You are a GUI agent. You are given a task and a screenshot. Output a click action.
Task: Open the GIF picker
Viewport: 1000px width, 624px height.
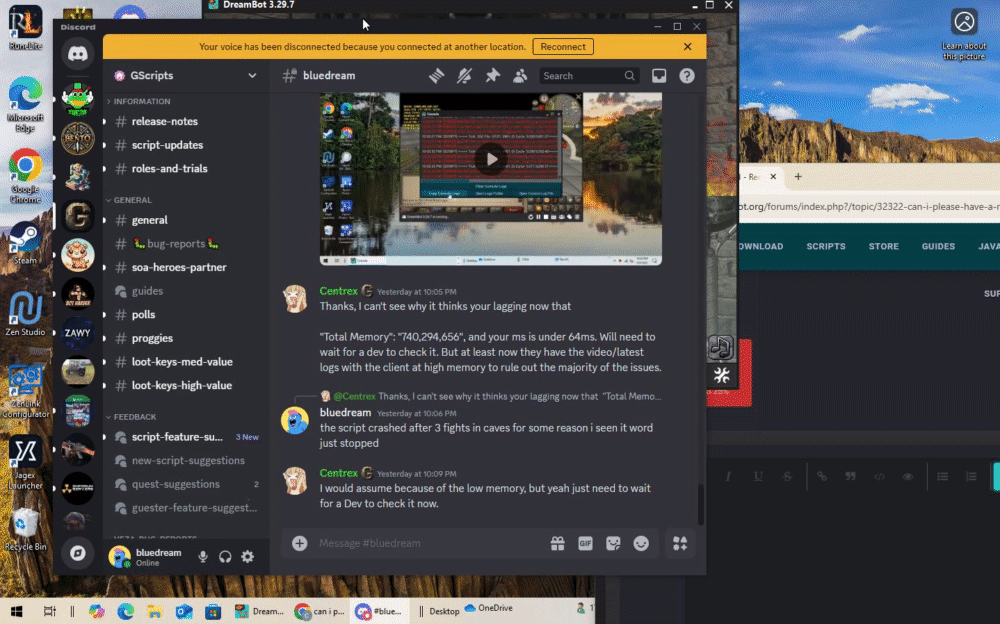coord(585,543)
